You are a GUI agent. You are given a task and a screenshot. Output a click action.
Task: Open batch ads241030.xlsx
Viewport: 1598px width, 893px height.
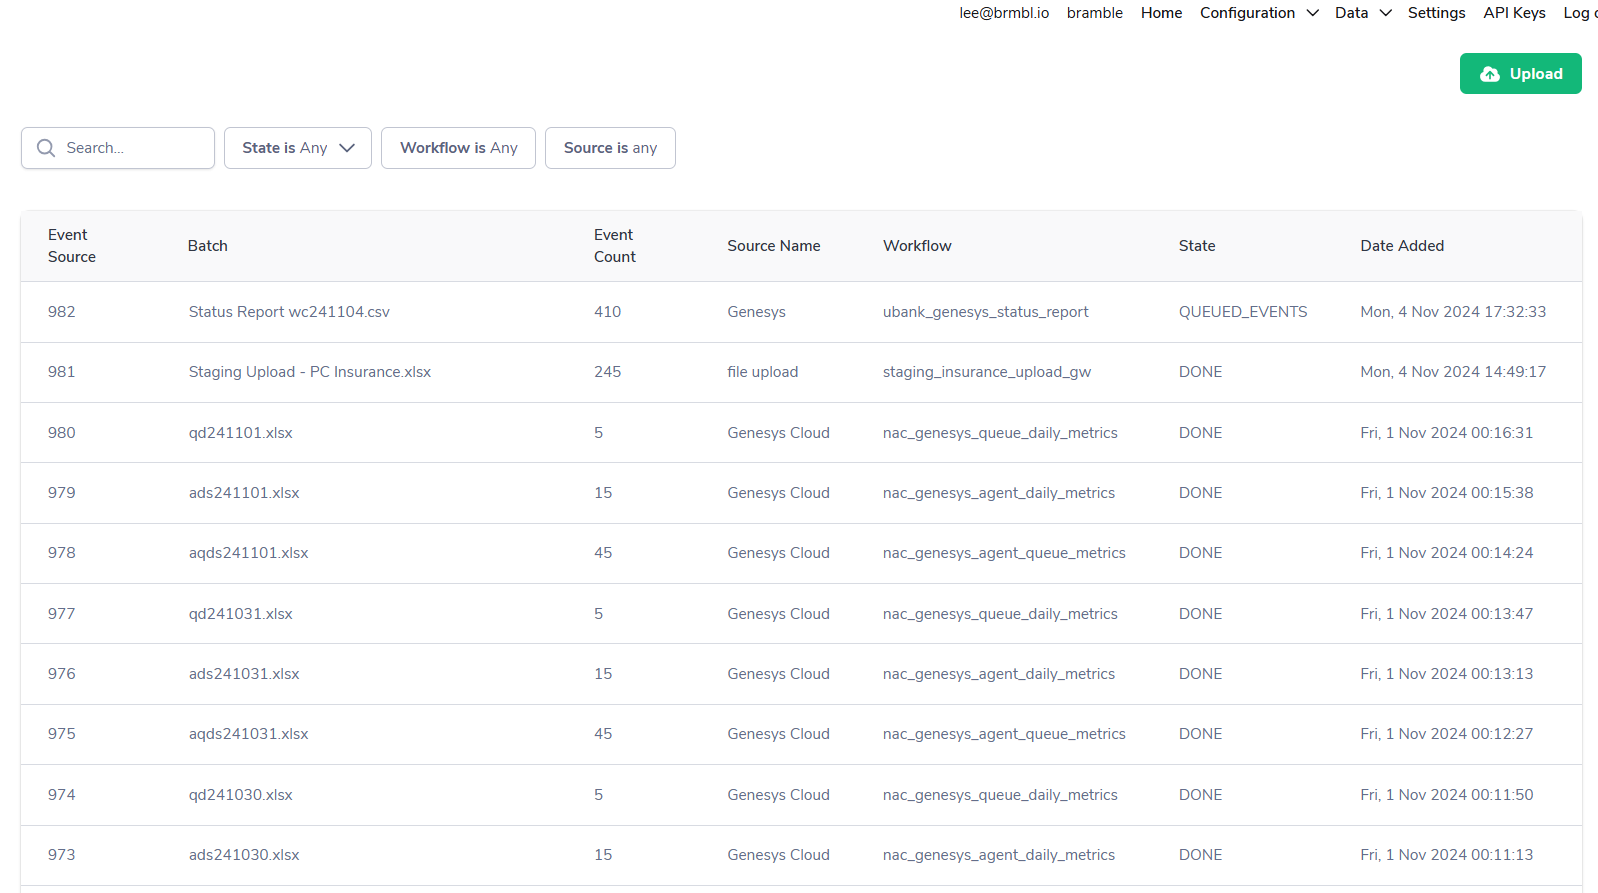(x=244, y=855)
